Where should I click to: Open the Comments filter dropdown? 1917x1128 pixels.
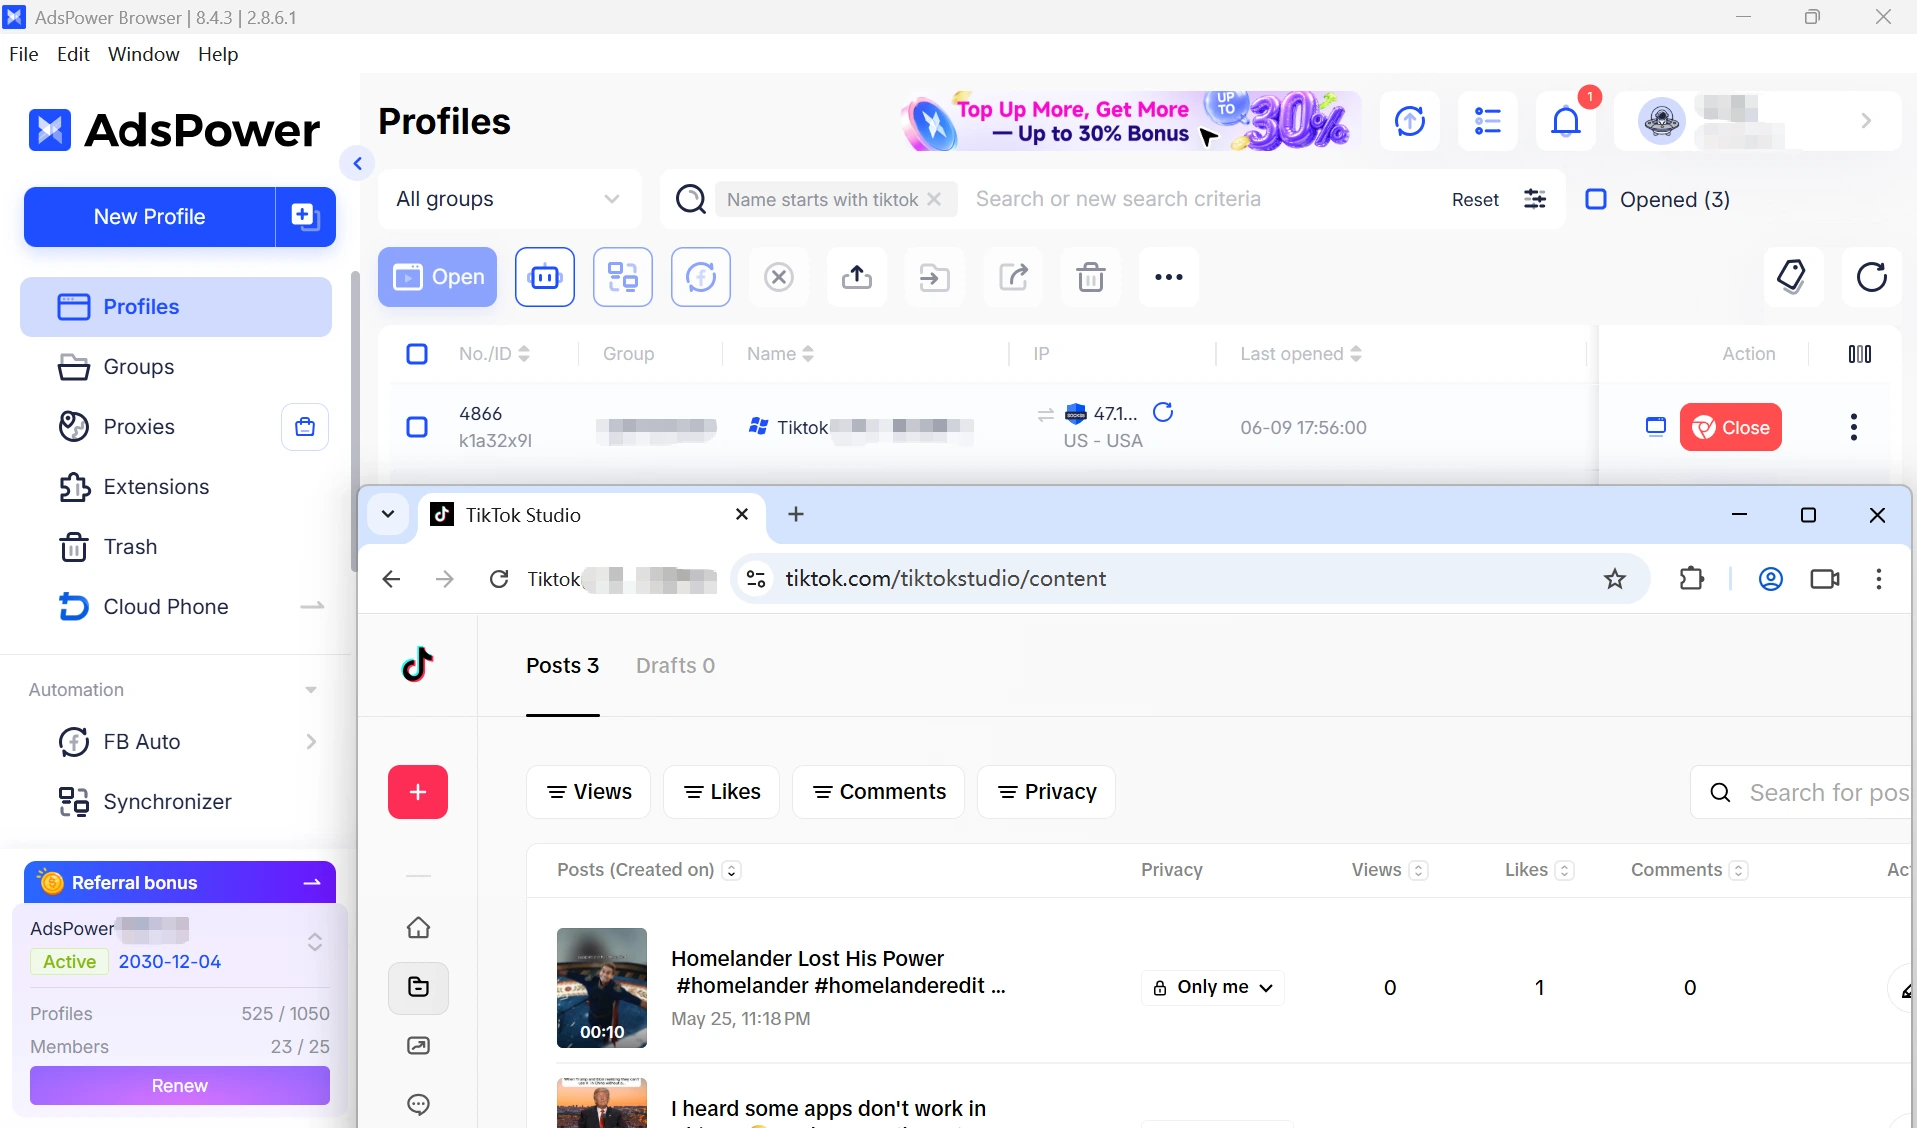[879, 792]
